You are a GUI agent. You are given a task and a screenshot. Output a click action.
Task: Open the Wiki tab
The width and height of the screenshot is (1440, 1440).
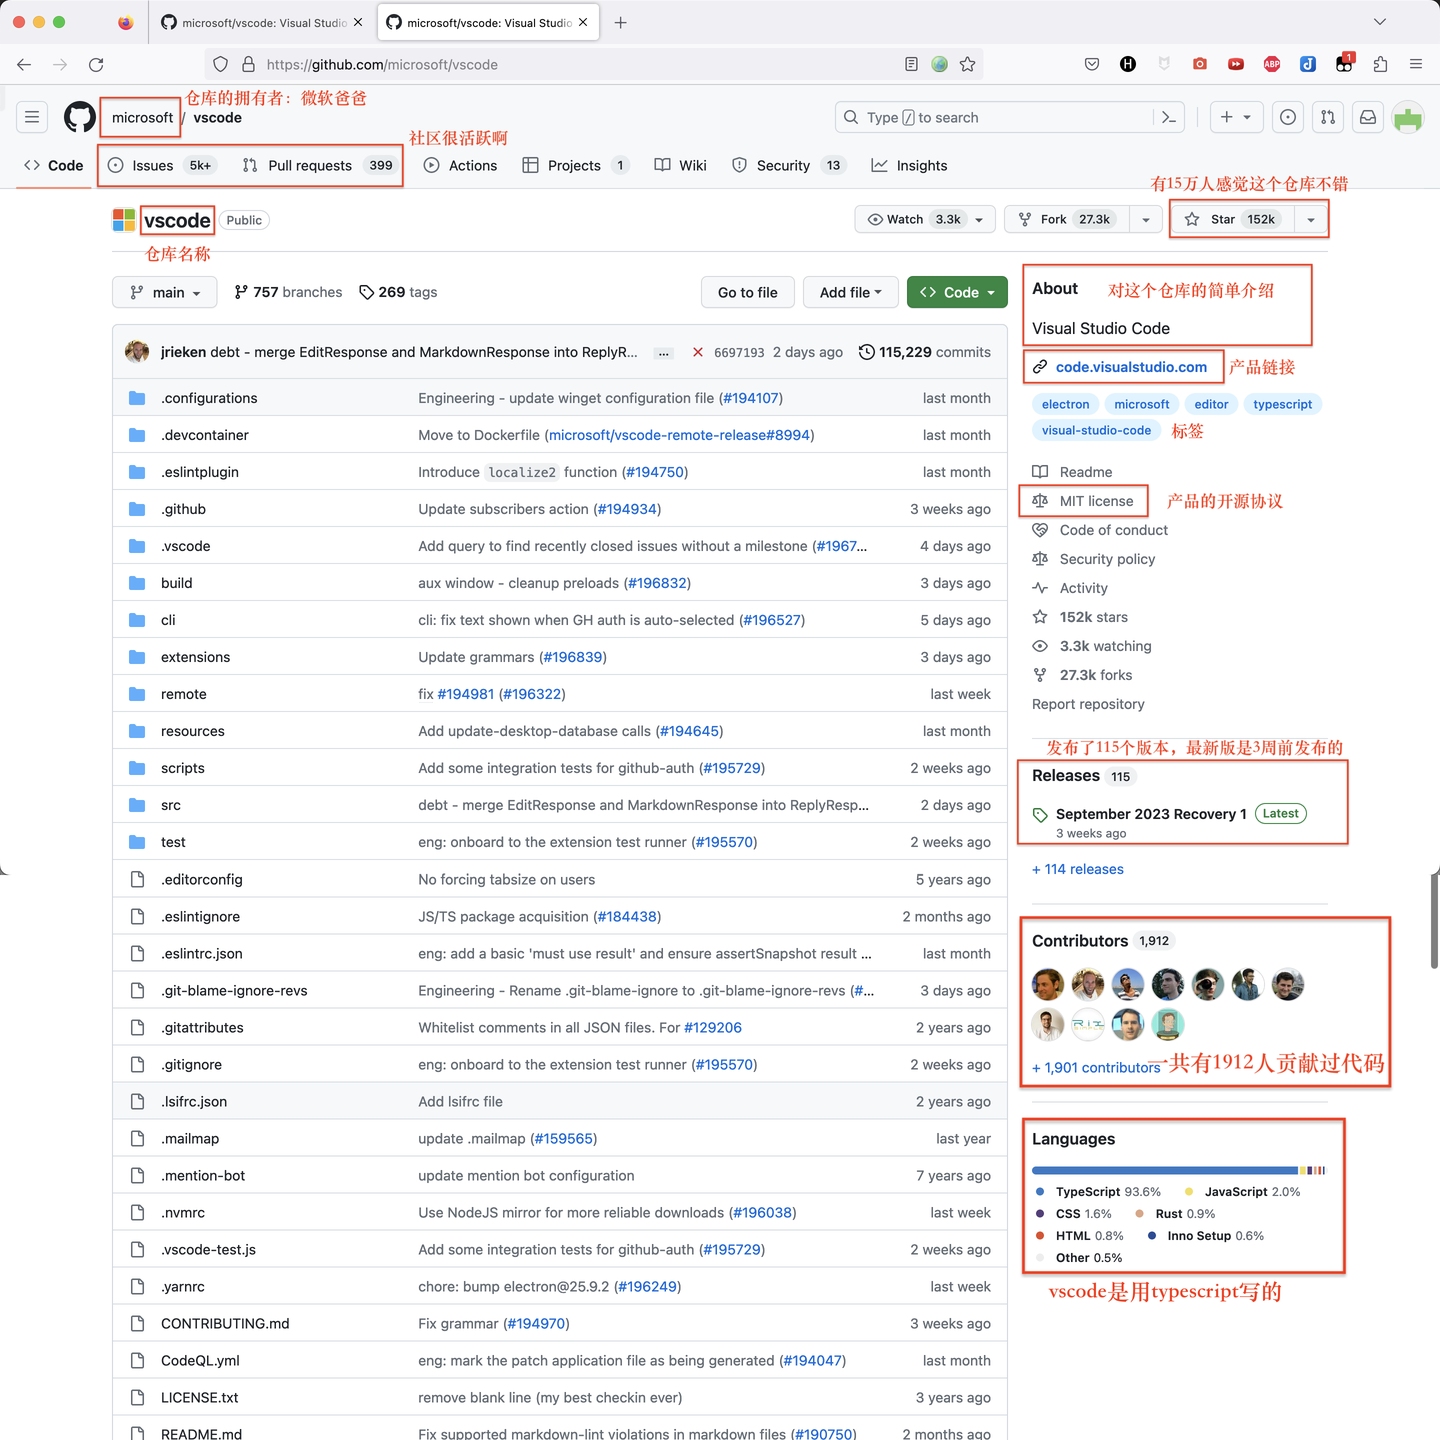(680, 165)
